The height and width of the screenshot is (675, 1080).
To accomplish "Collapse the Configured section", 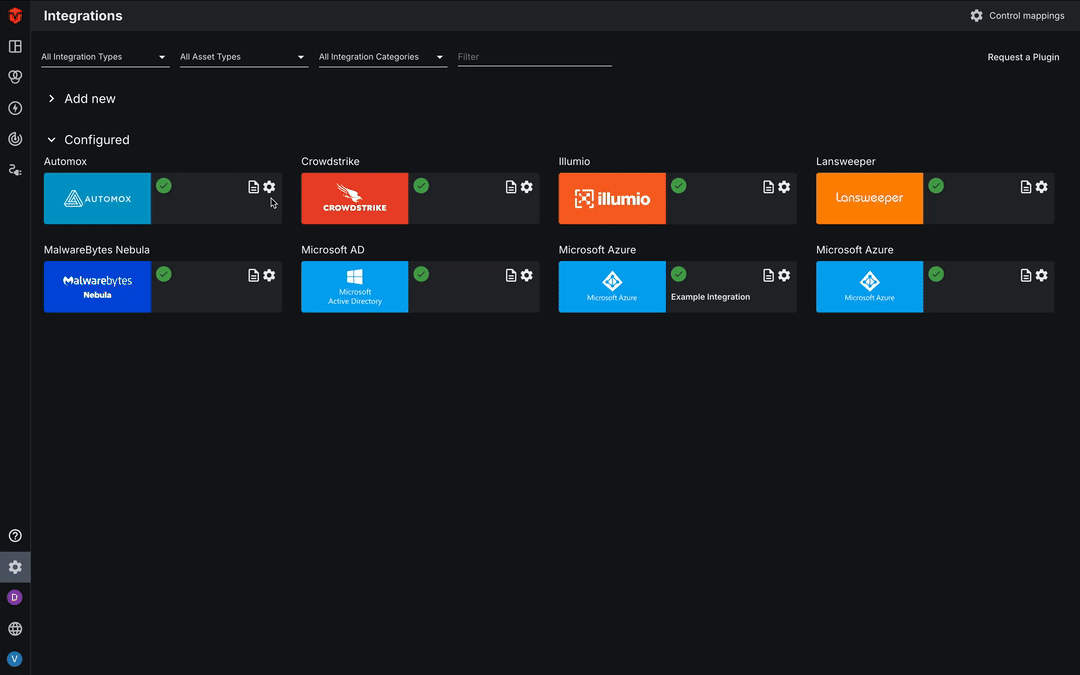I will [88, 140].
